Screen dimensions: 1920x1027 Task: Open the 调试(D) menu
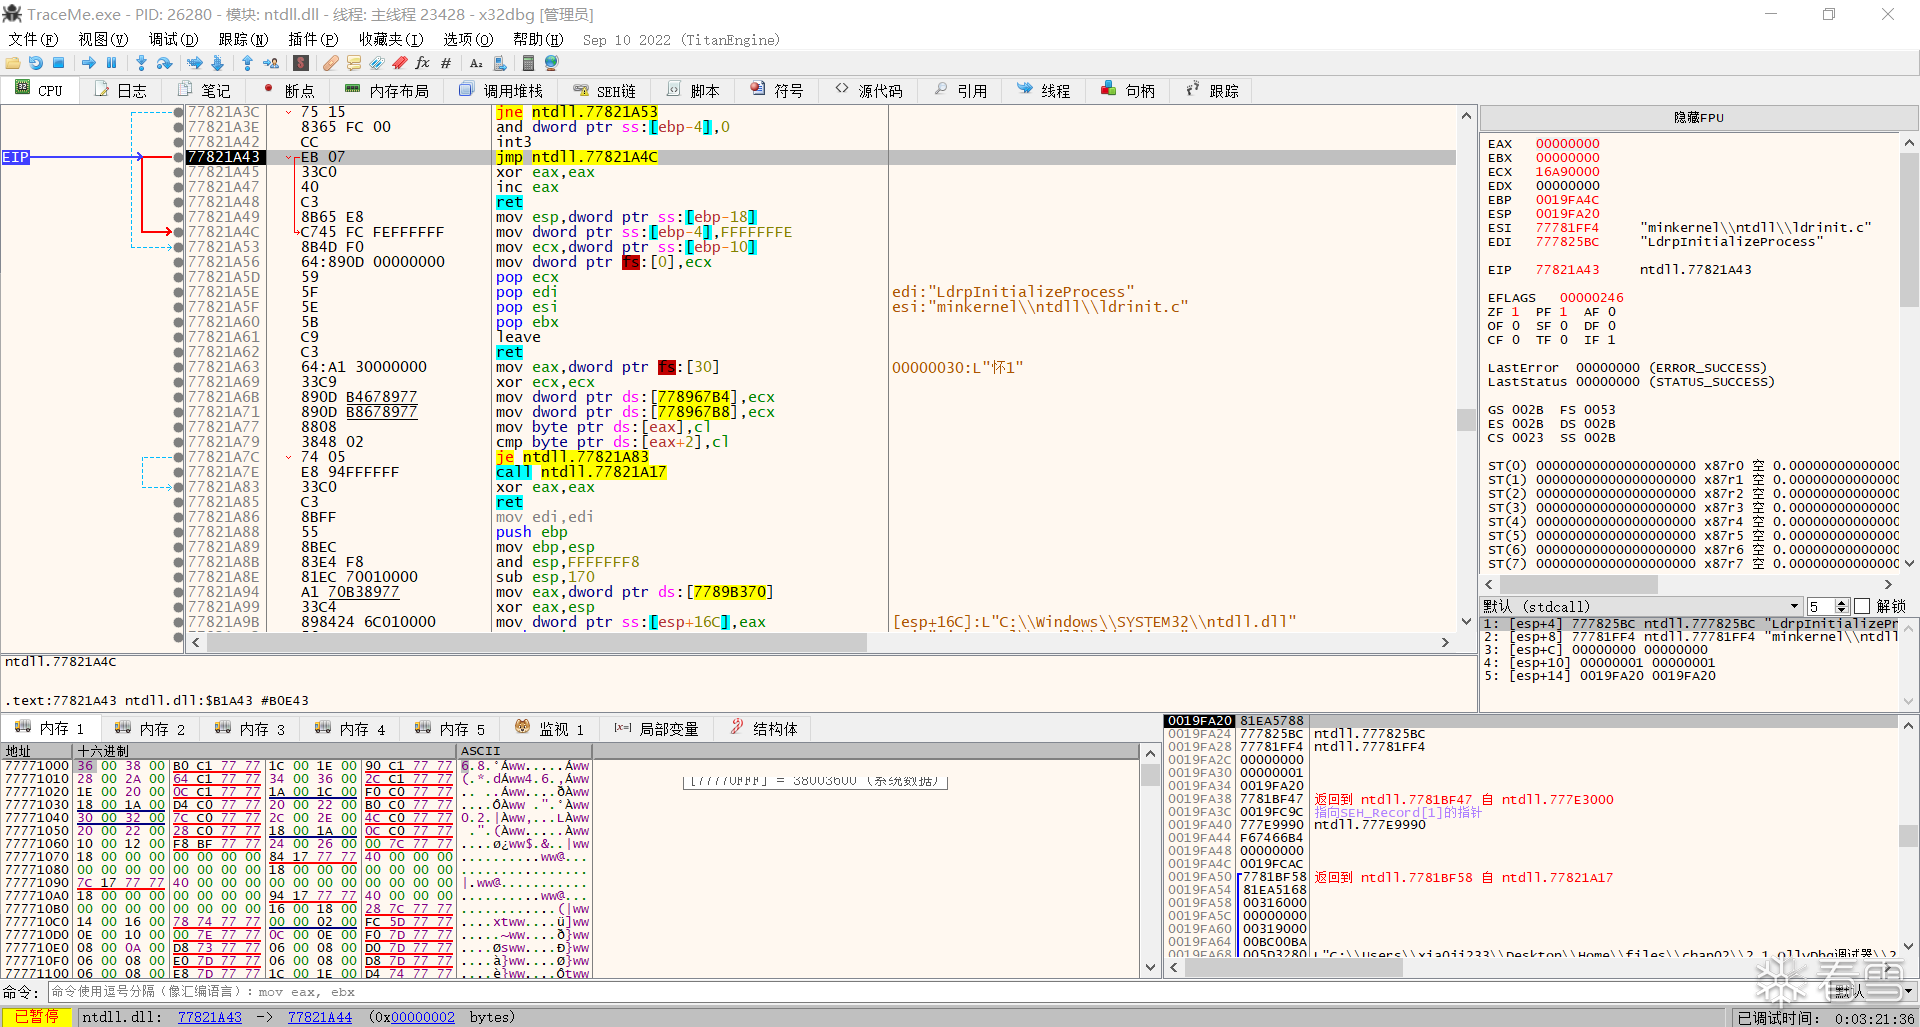[x=173, y=39]
